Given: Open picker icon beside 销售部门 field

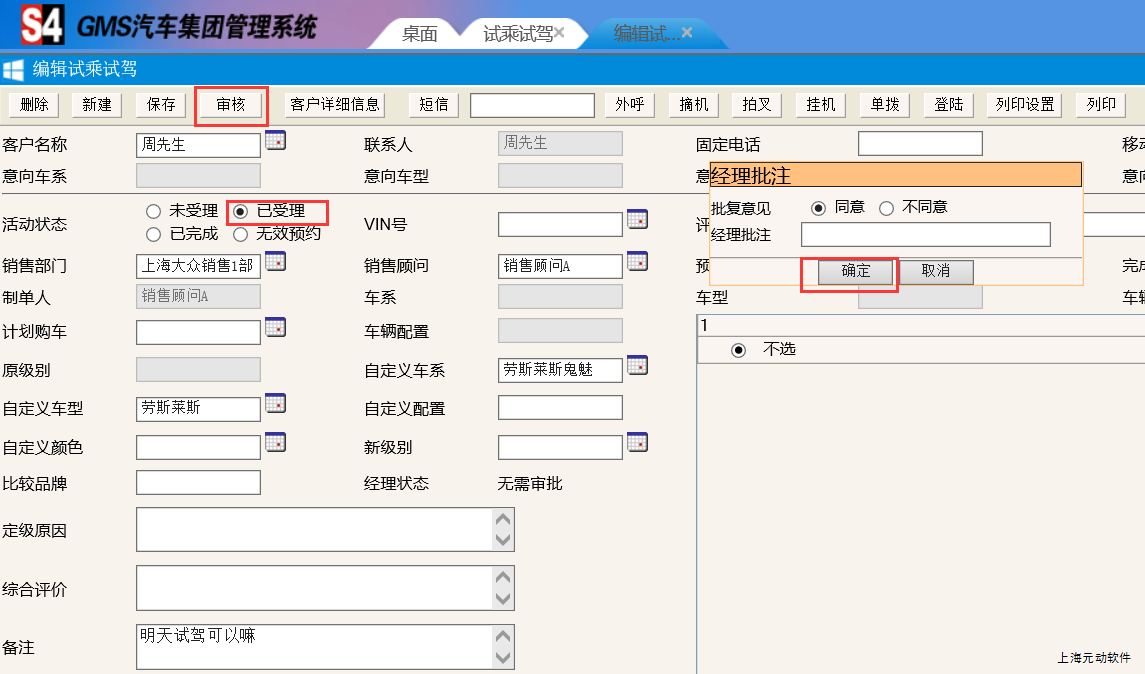Looking at the screenshot, I should pos(275,262).
